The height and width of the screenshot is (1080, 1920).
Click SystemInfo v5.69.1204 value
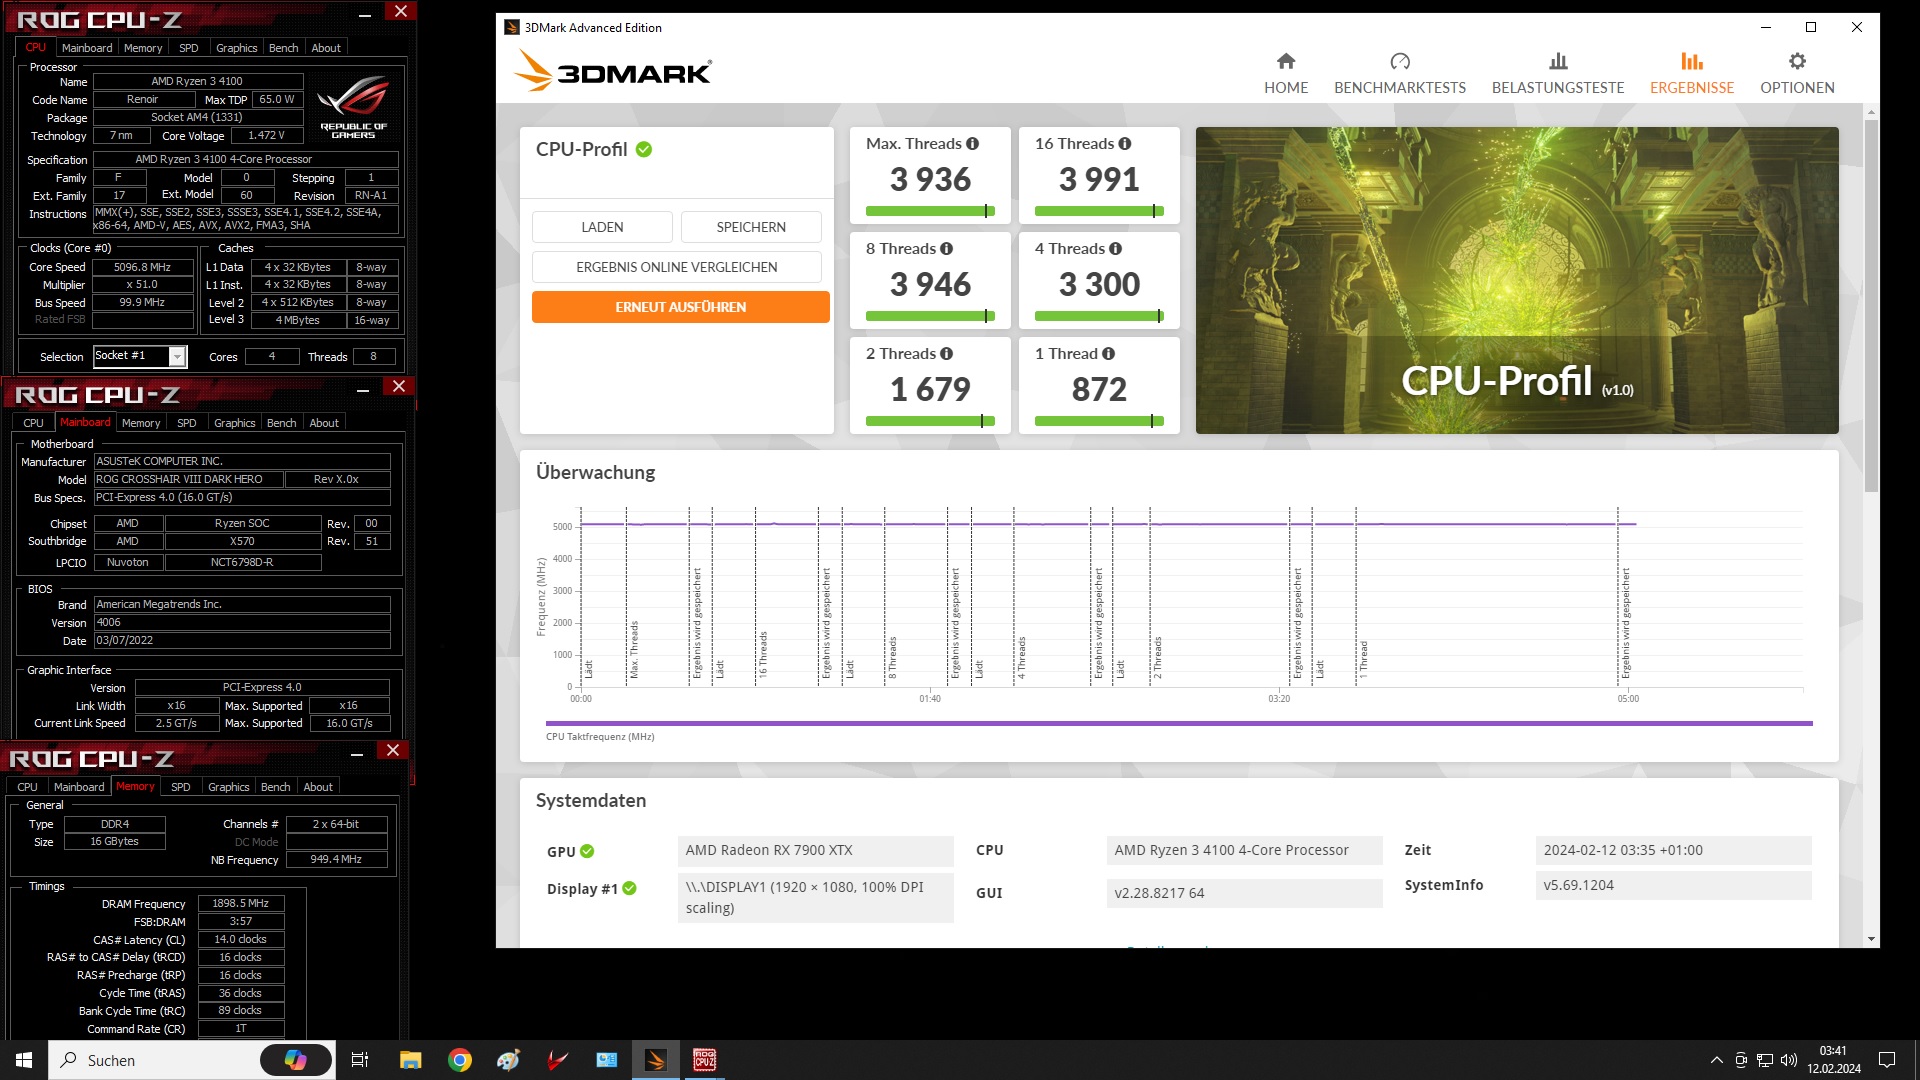1673,886
